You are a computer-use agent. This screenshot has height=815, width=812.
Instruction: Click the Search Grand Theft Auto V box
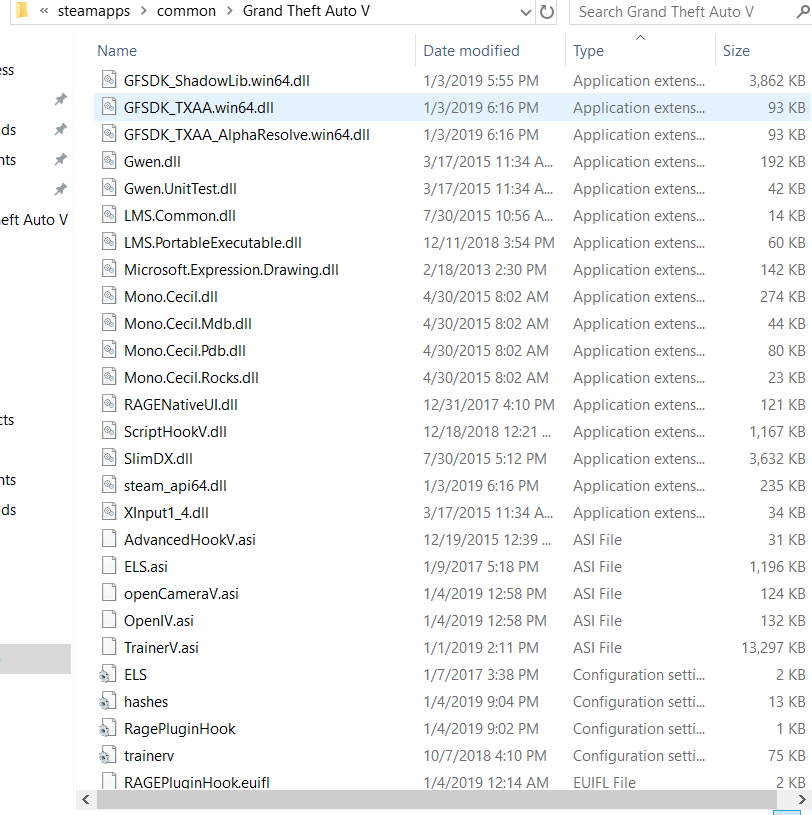(681, 12)
